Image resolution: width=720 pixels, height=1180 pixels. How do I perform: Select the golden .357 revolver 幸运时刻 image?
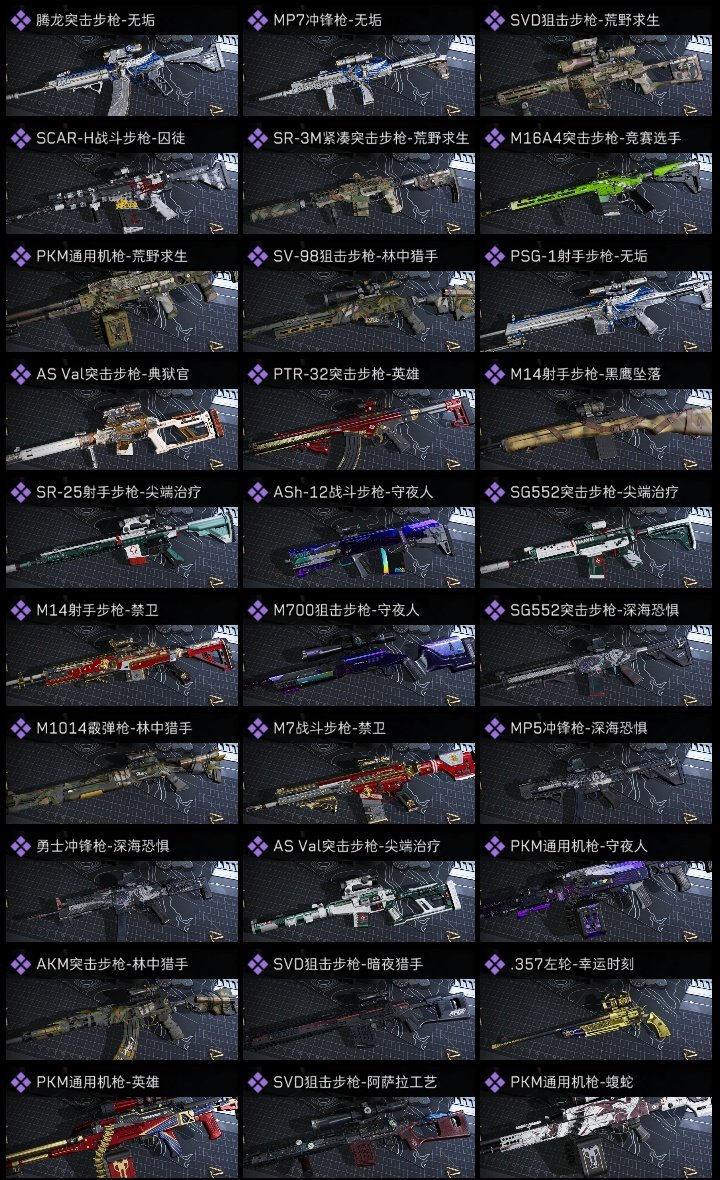click(x=596, y=1019)
